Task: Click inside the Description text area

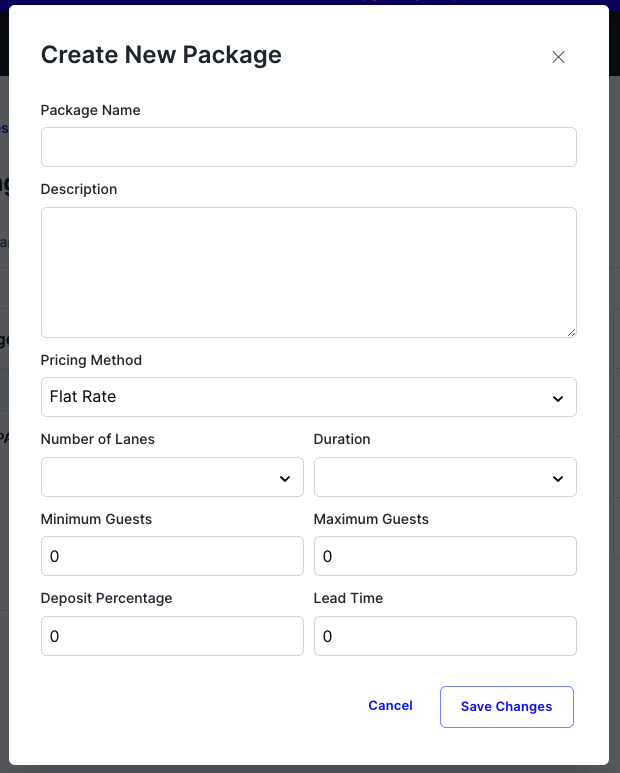Action: 308,272
